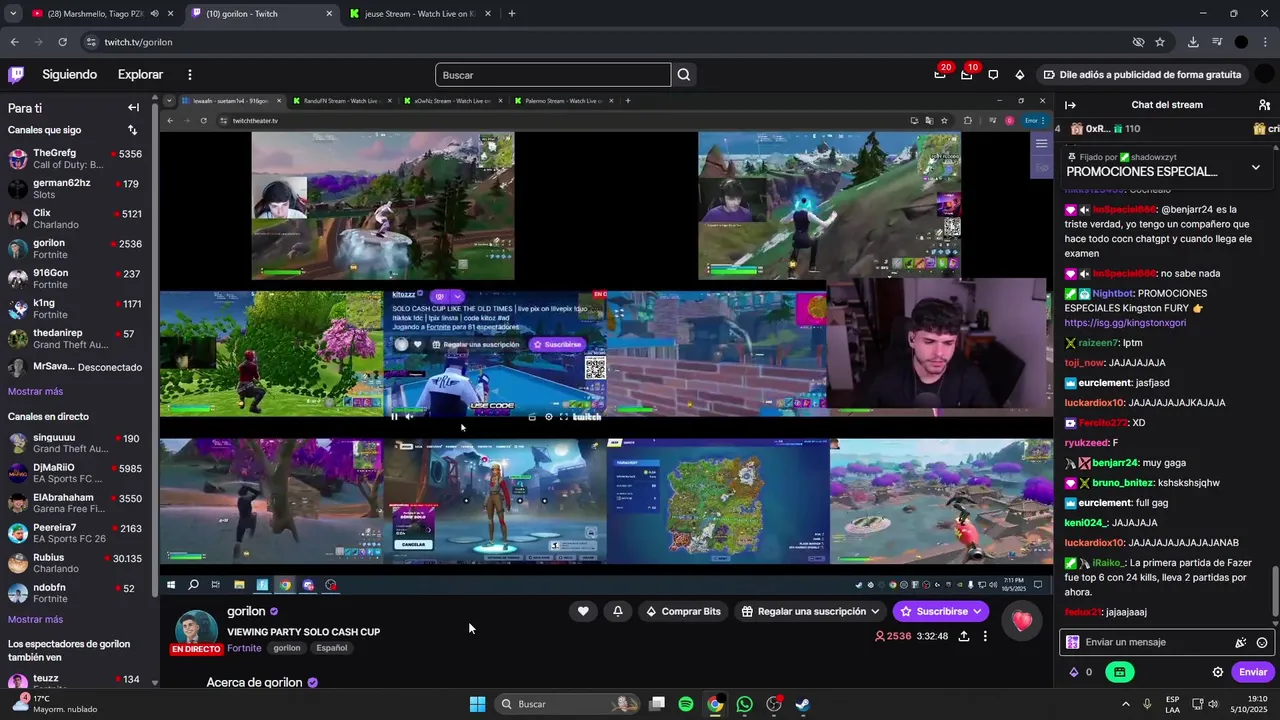Open the emote picker smiley in chat
Screen dimensions: 1280x720
click(1262, 643)
